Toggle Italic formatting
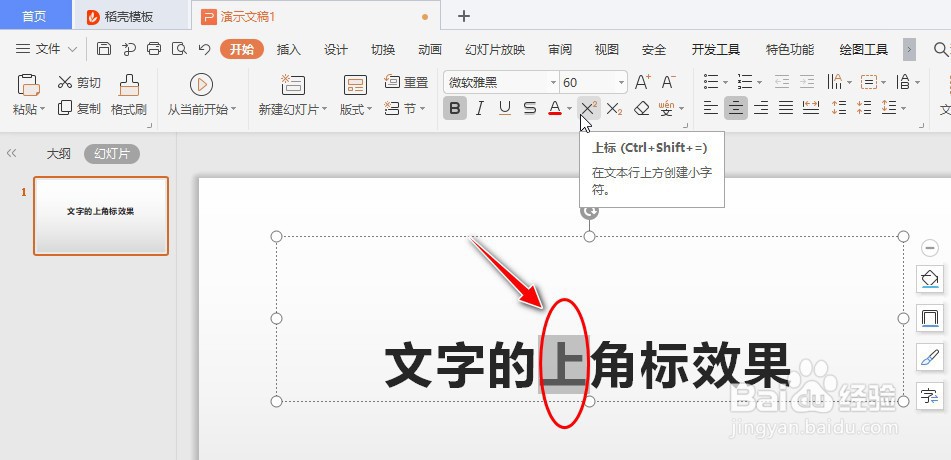 click(x=480, y=109)
